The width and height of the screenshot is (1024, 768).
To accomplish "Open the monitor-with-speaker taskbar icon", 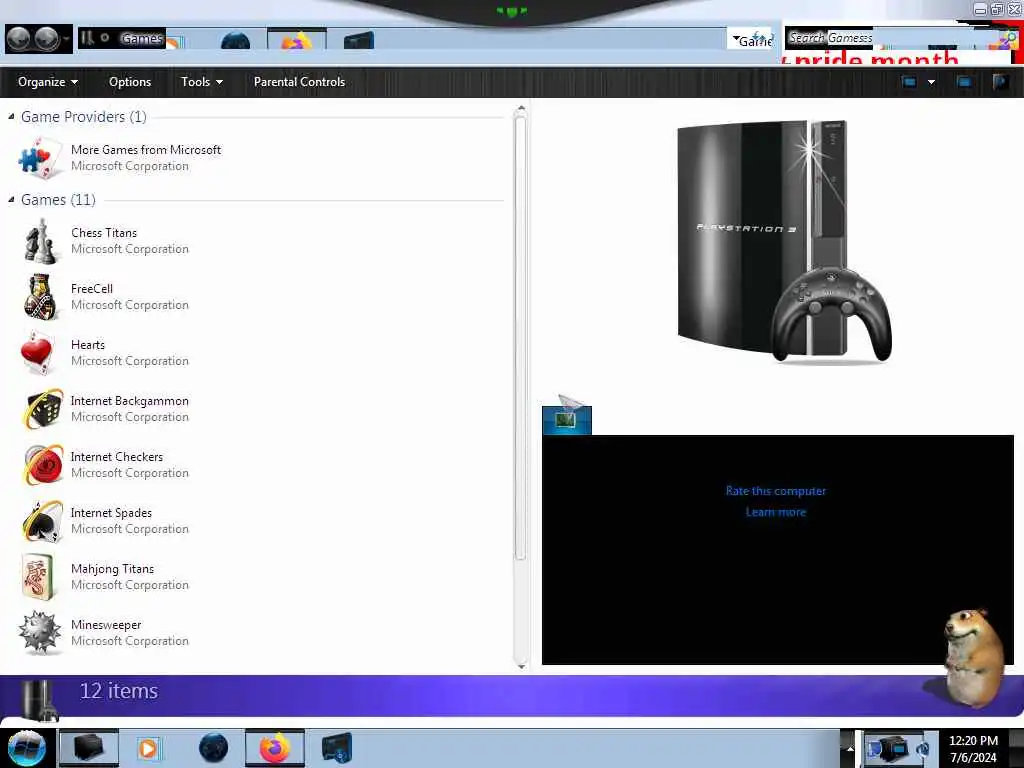I will point(336,748).
